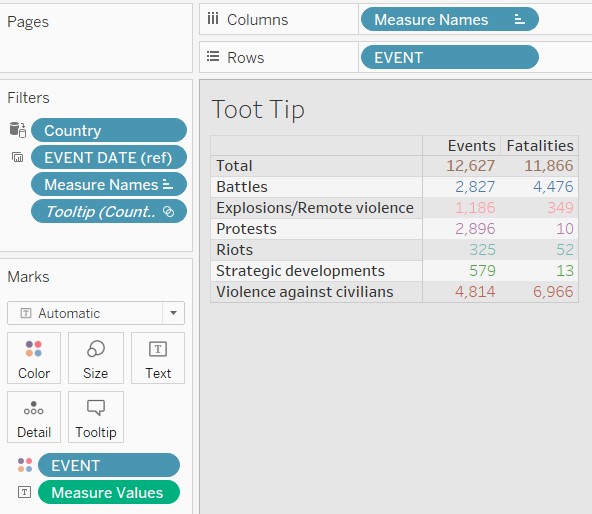This screenshot has width=592, height=514.
Task: Click sort icon on Columns Measure Names pill
Action: tap(520, 19)
